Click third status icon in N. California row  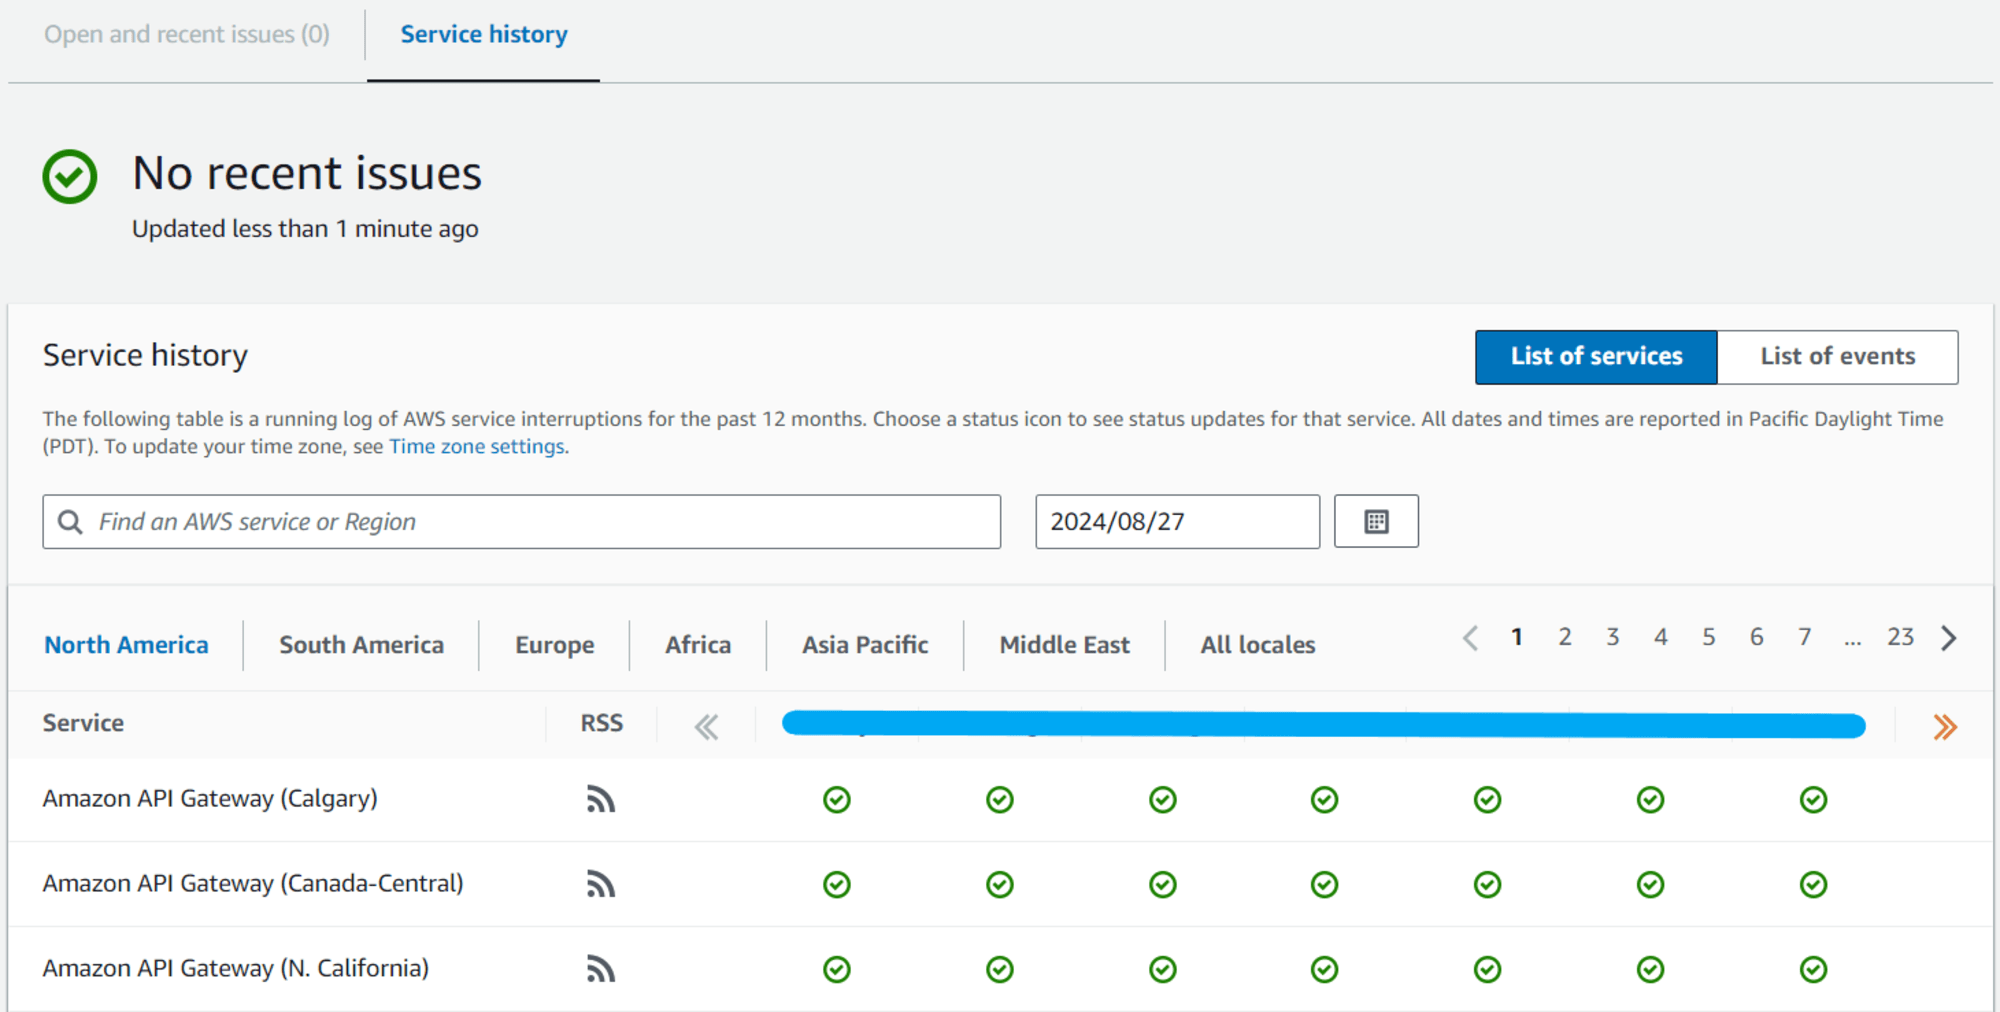(x=1163, y=970)
